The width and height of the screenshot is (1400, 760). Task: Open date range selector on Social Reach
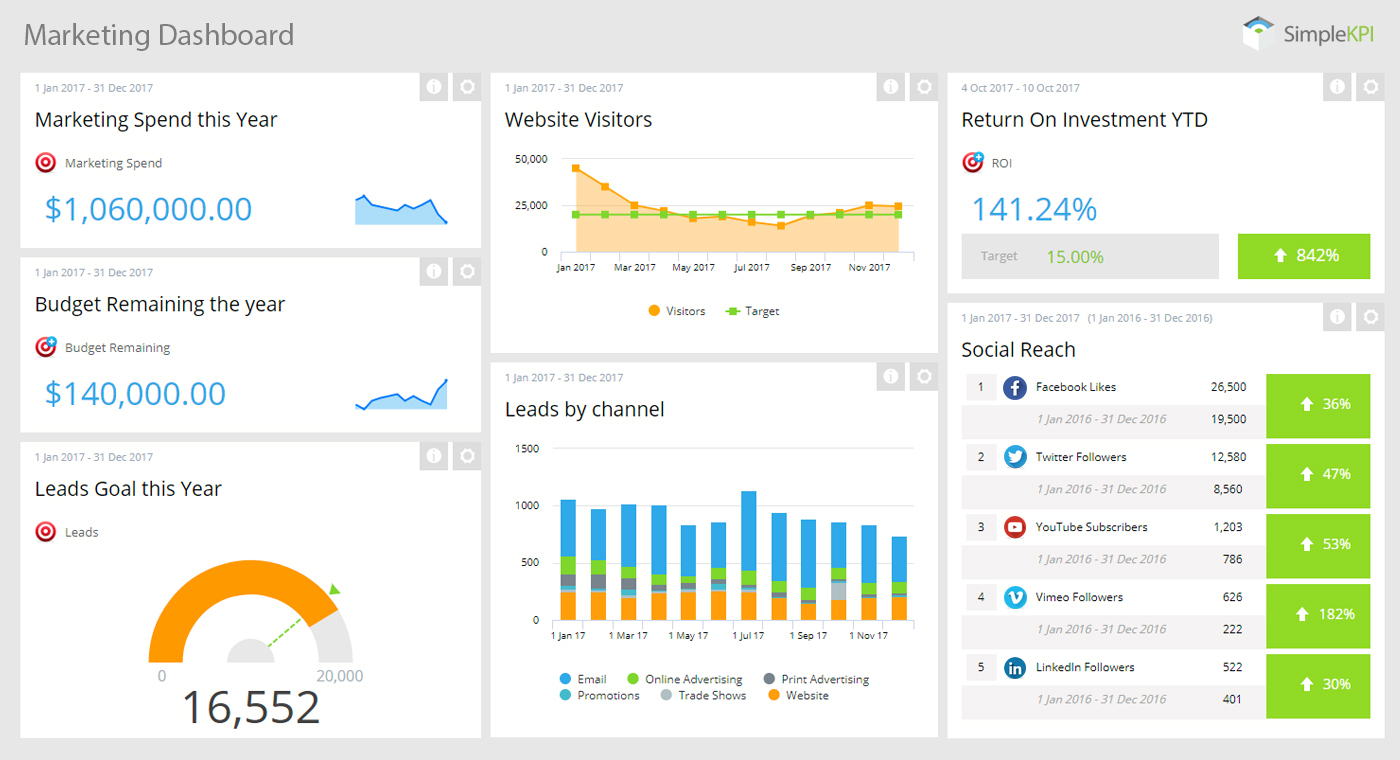pos(1020,317)
